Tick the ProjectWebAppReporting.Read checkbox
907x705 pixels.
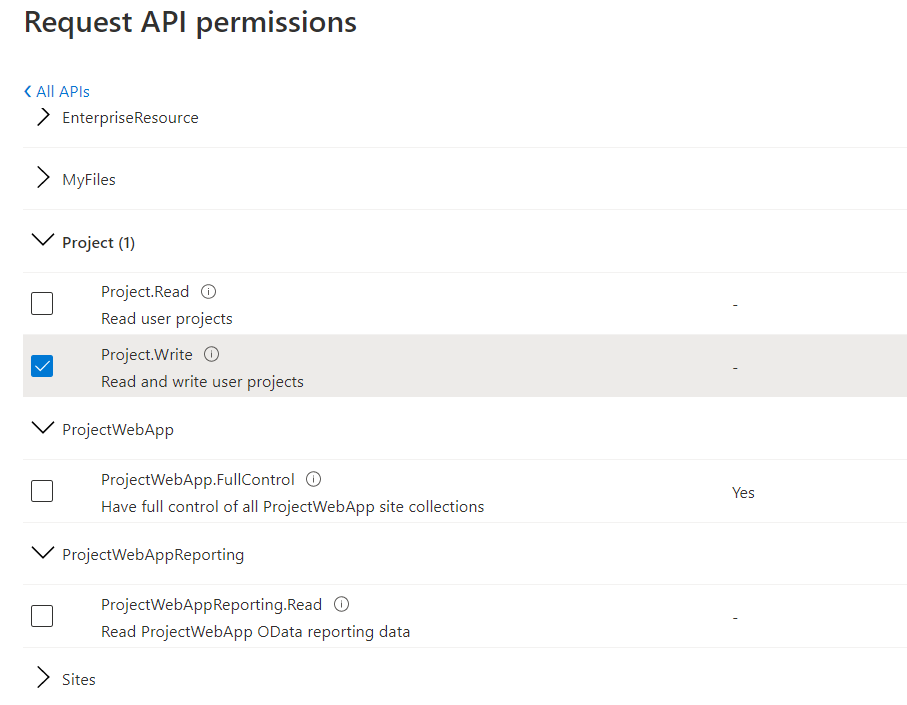pyautogui.click(x=42, y=616)
